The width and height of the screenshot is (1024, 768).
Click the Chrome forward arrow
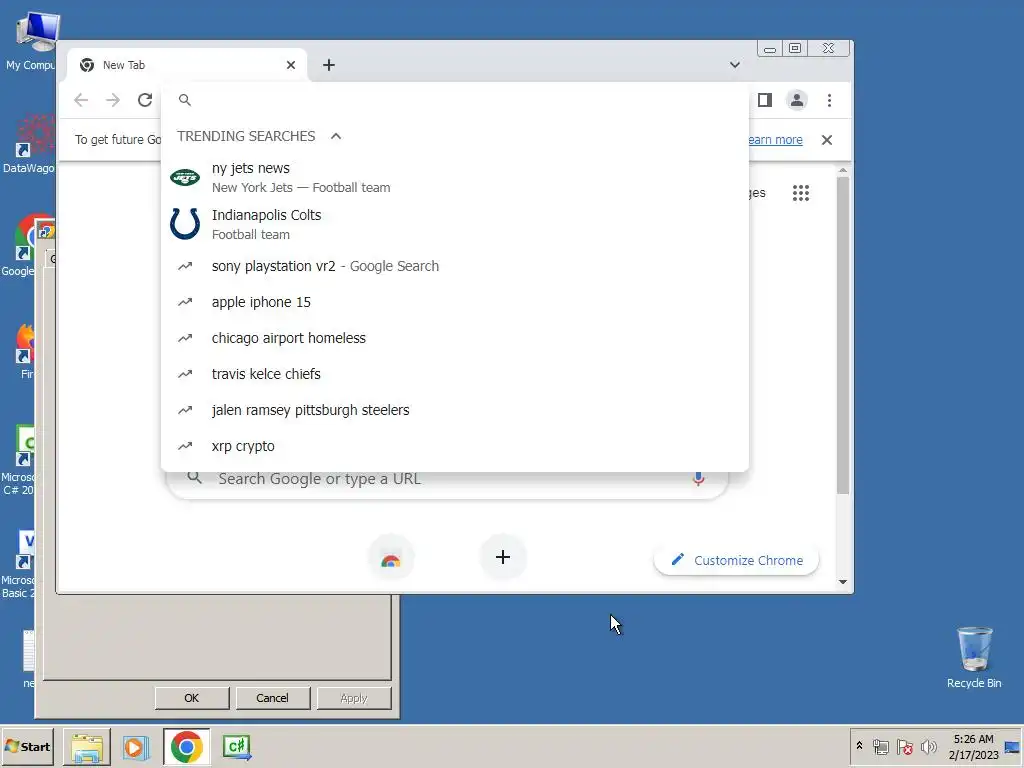click(113, 100)
